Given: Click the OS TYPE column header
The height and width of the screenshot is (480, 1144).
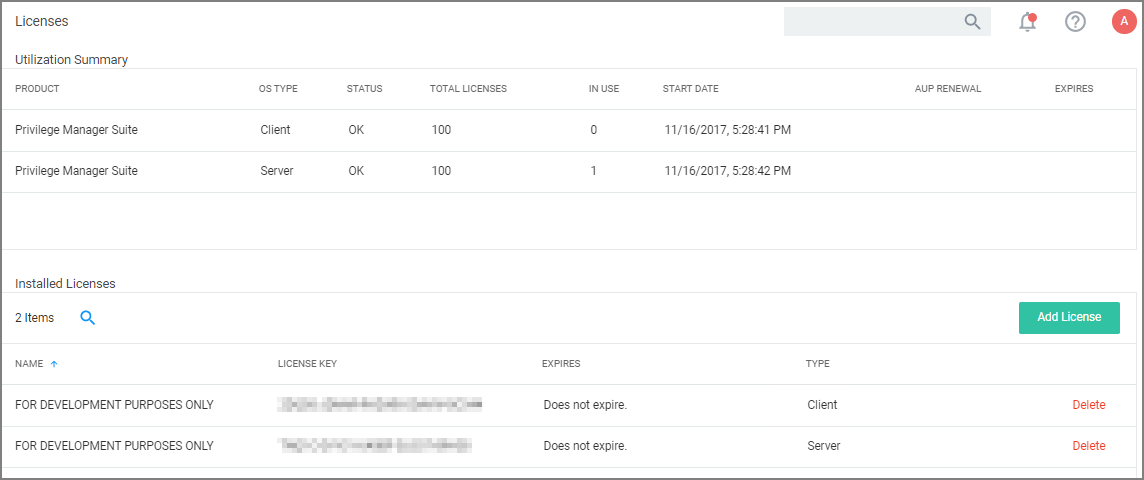Looking at the screenshot, I should click(278, 89).
